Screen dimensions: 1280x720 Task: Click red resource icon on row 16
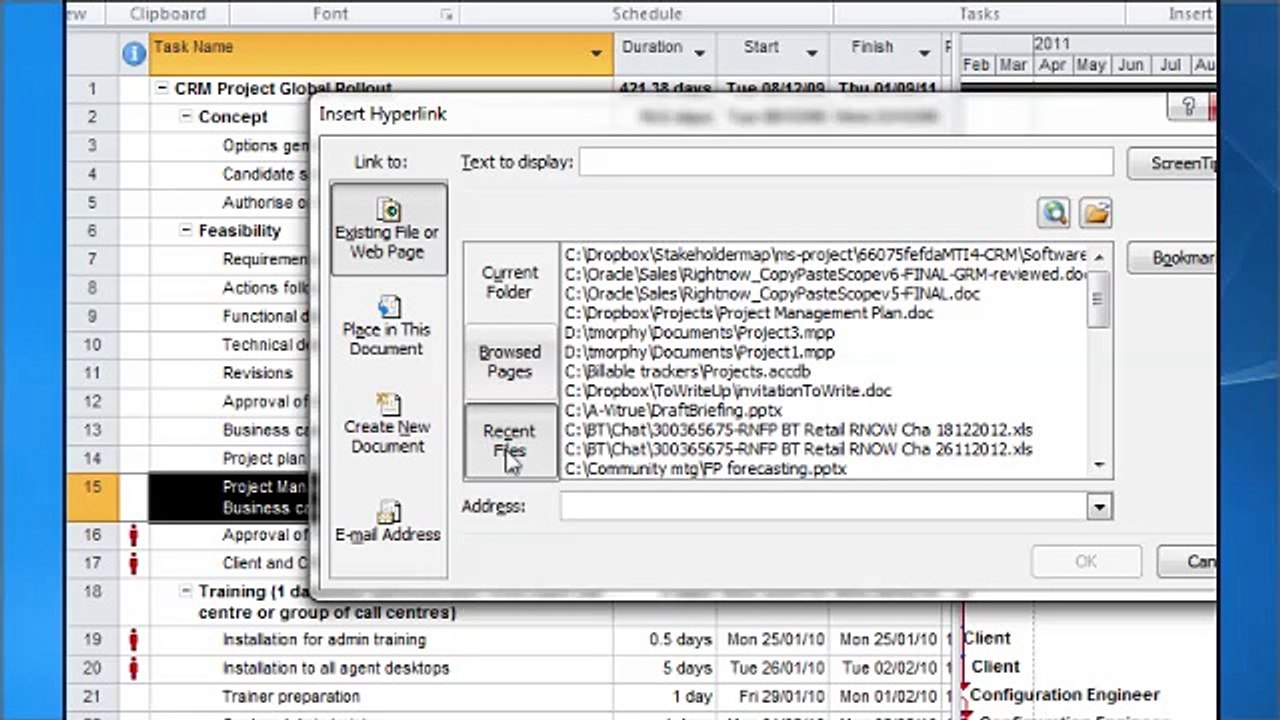click(134, 535)
